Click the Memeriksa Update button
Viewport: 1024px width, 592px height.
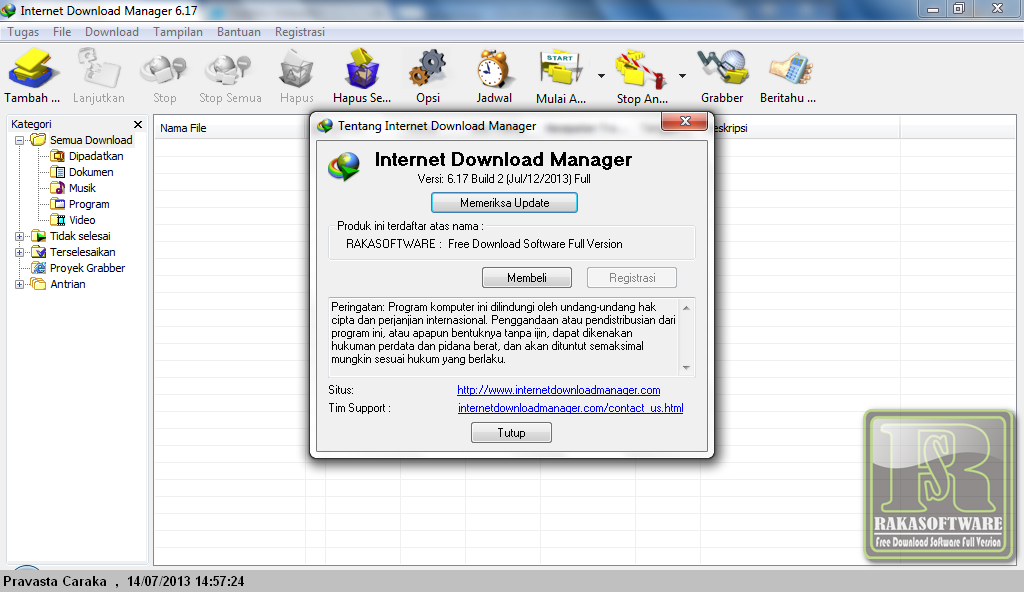tap(504, 203)
